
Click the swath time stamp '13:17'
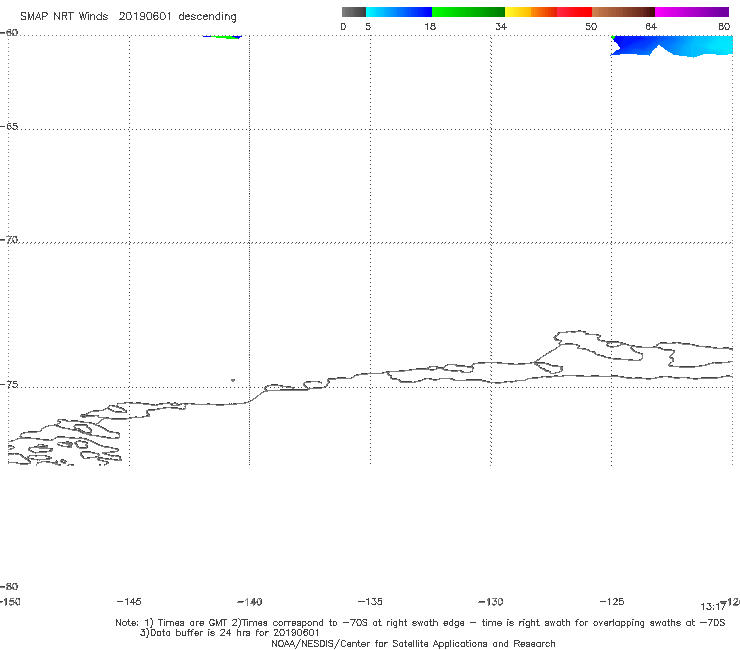click(713, 607)
